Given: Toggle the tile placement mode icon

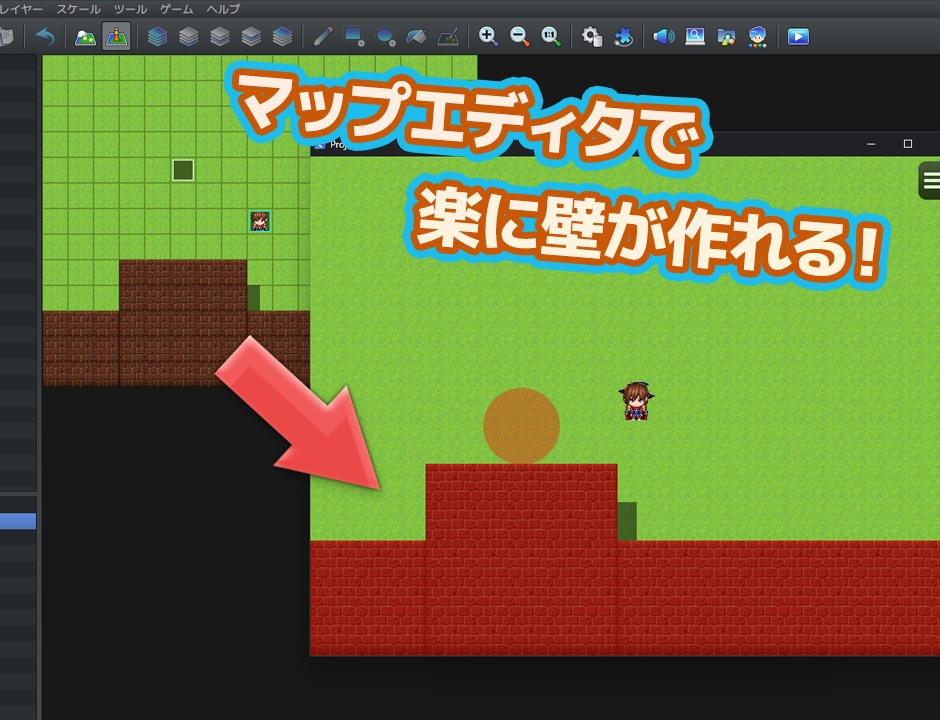Looking at the screenshot, I should [x=114, y=37].
